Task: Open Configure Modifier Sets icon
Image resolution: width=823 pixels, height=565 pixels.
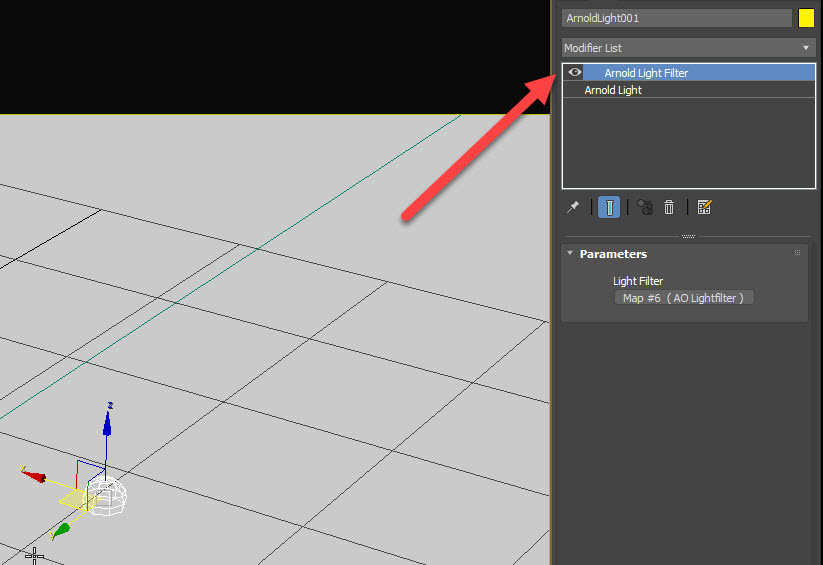Action: [x=704, y=207]
